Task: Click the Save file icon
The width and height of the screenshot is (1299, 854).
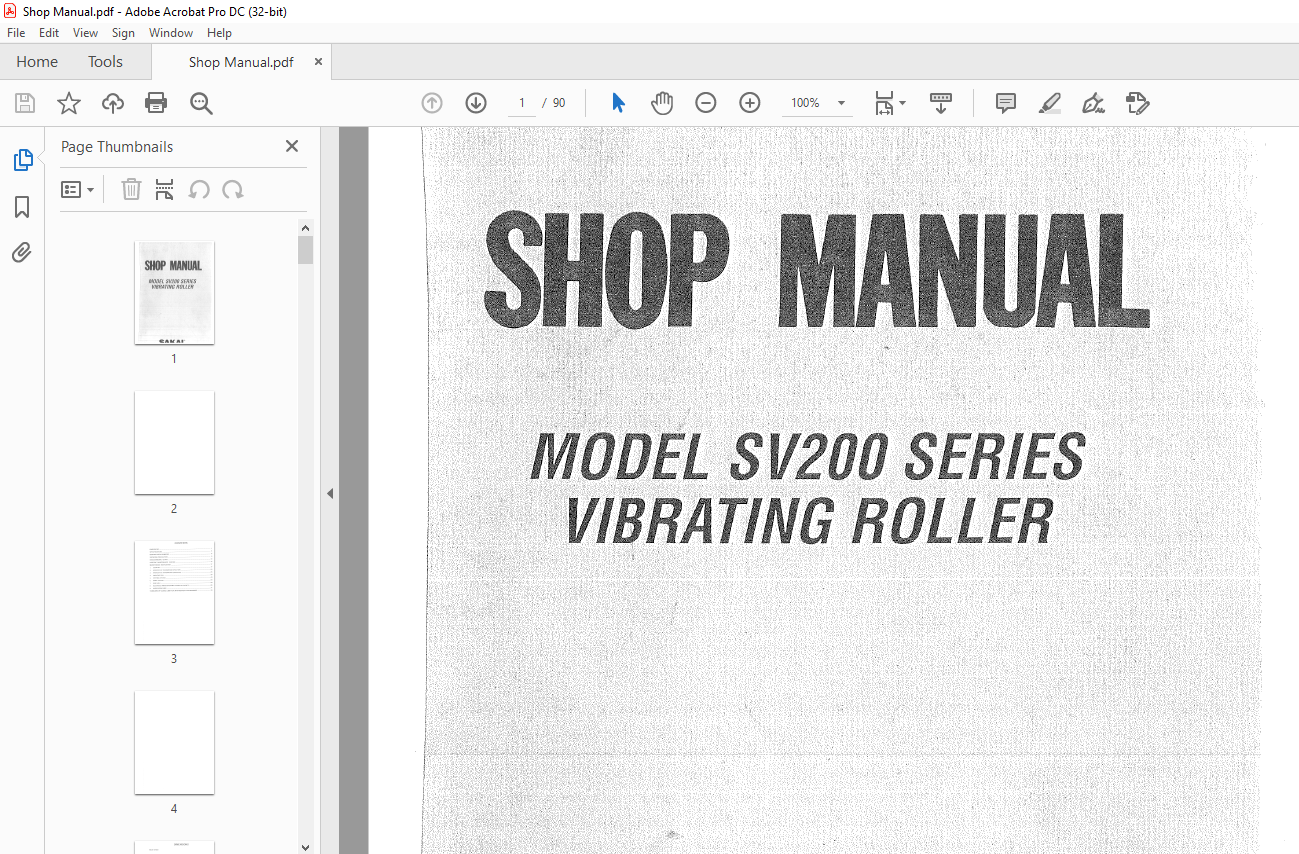Action: point(25,103)
